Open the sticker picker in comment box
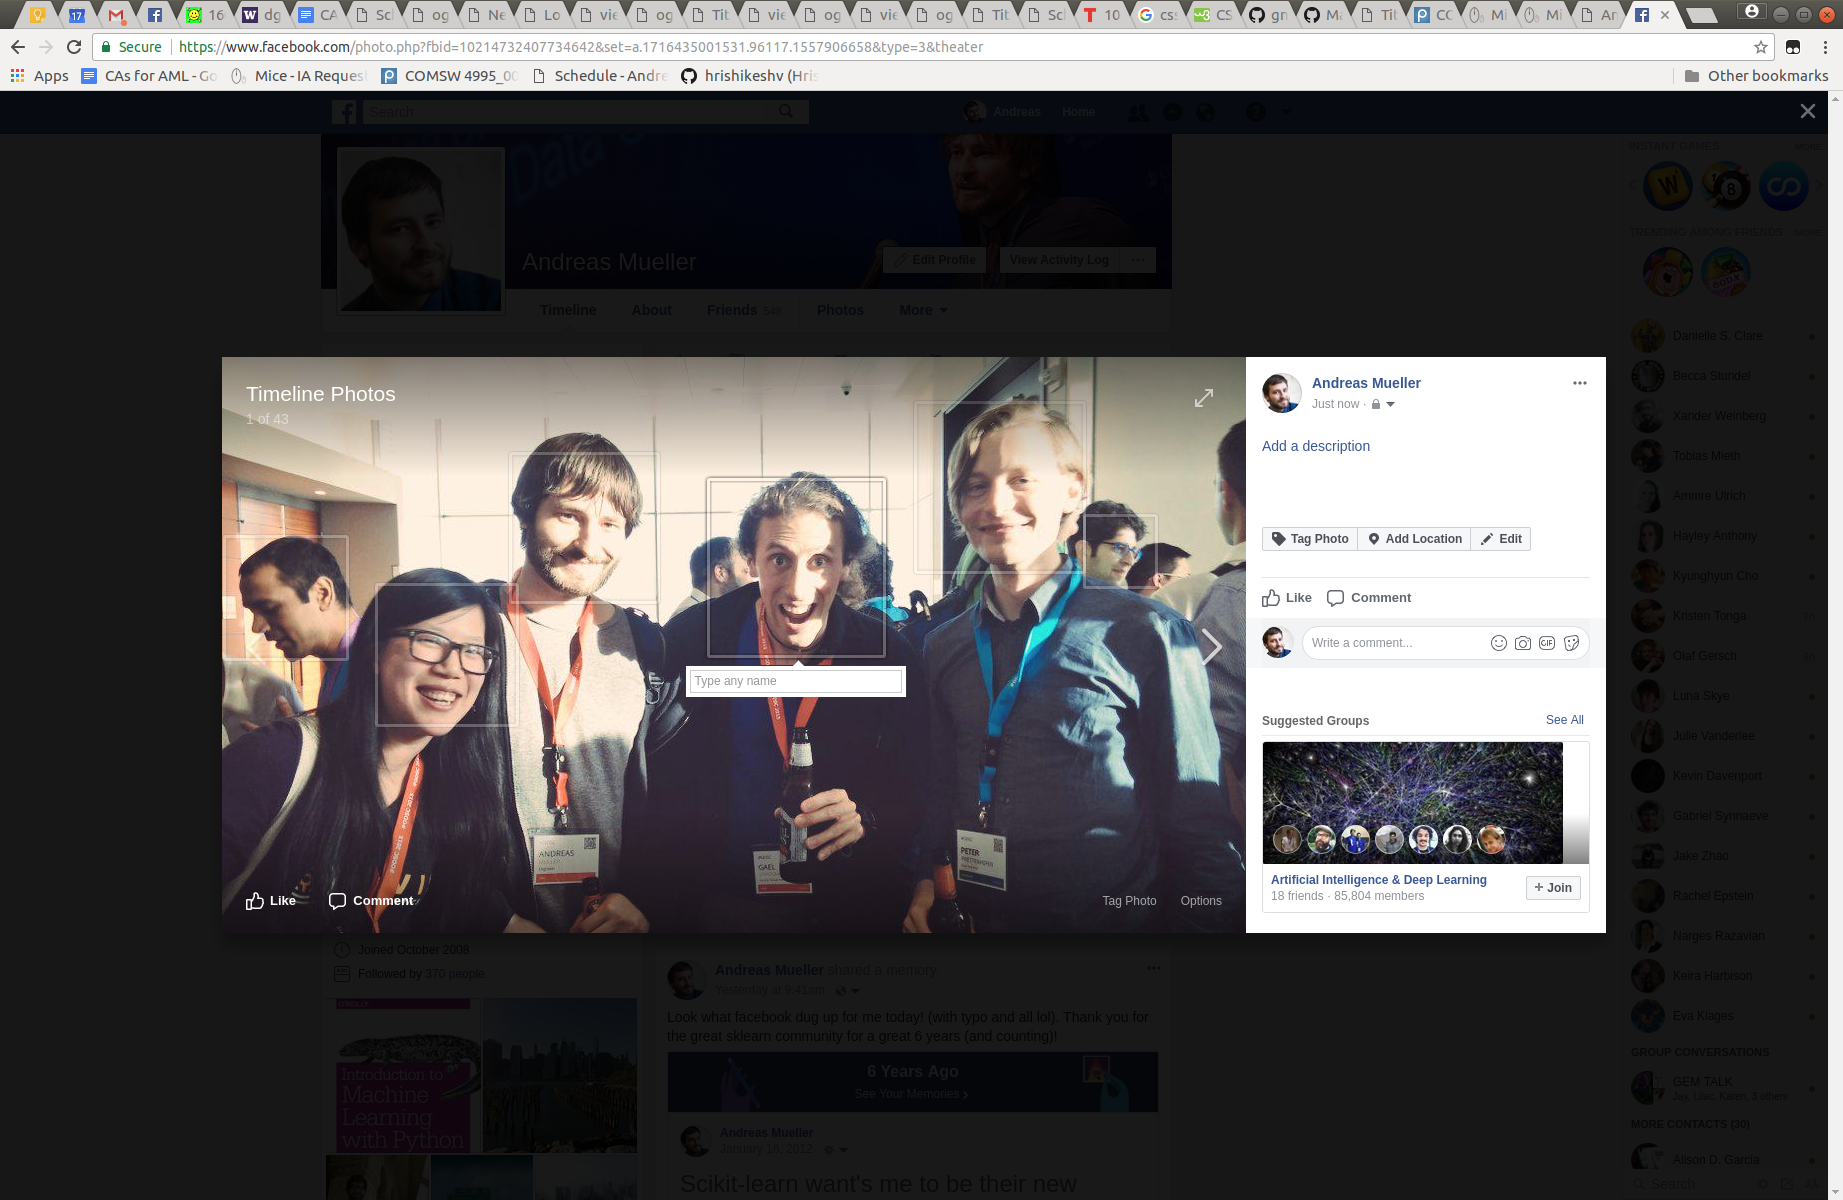Screen dimensions: 1843x1200 [x=1572, y=643]
